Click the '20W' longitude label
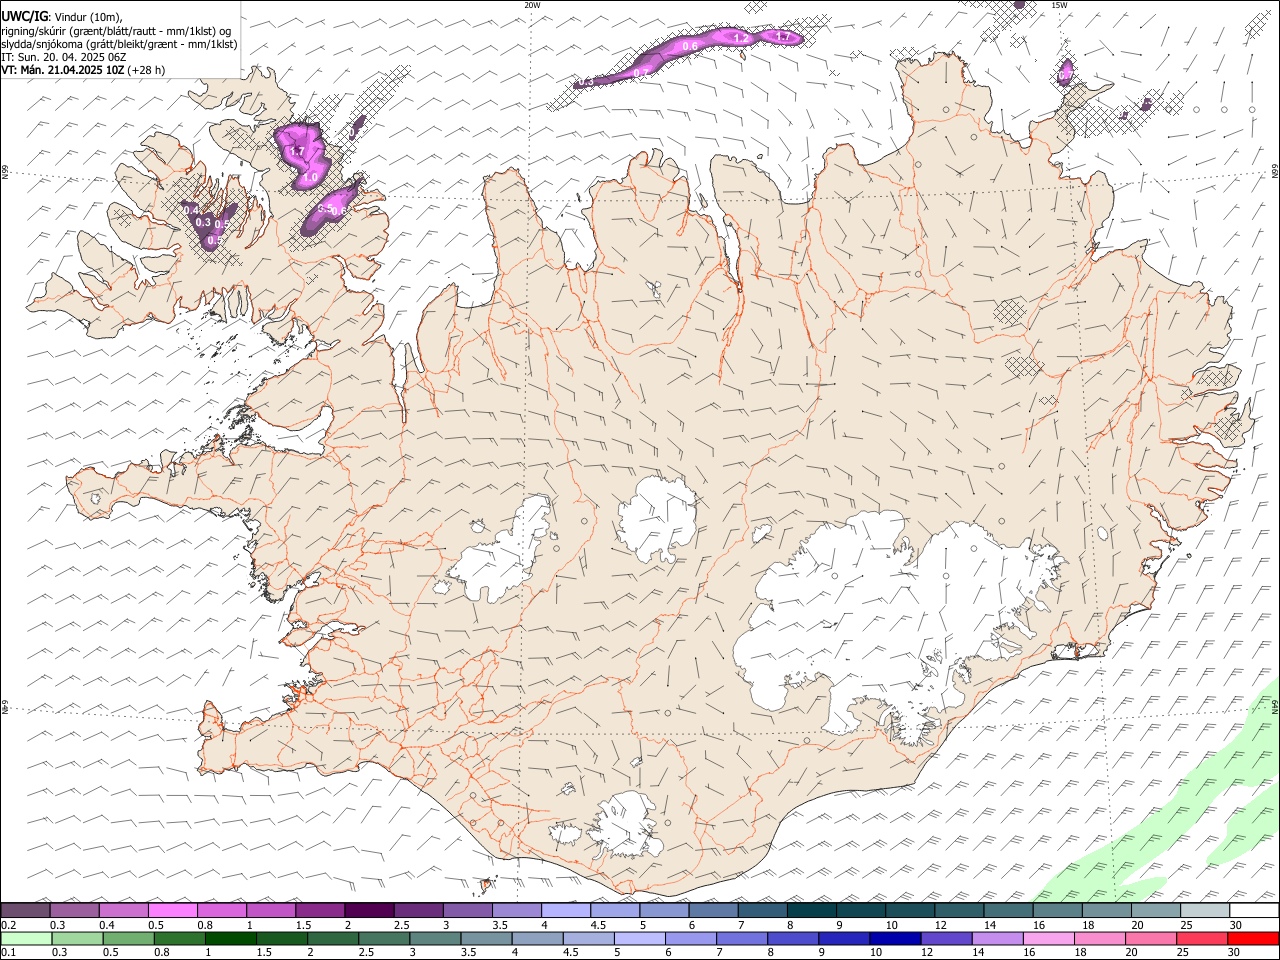The image size is (1280, 960). pos(532,5)
